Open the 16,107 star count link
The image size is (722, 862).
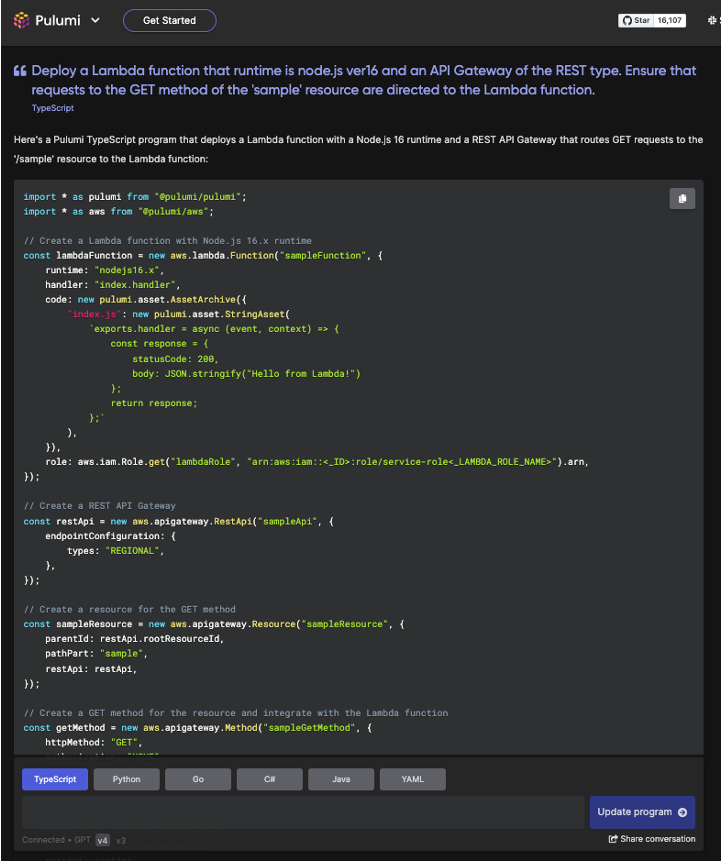(x=669, y=20)
